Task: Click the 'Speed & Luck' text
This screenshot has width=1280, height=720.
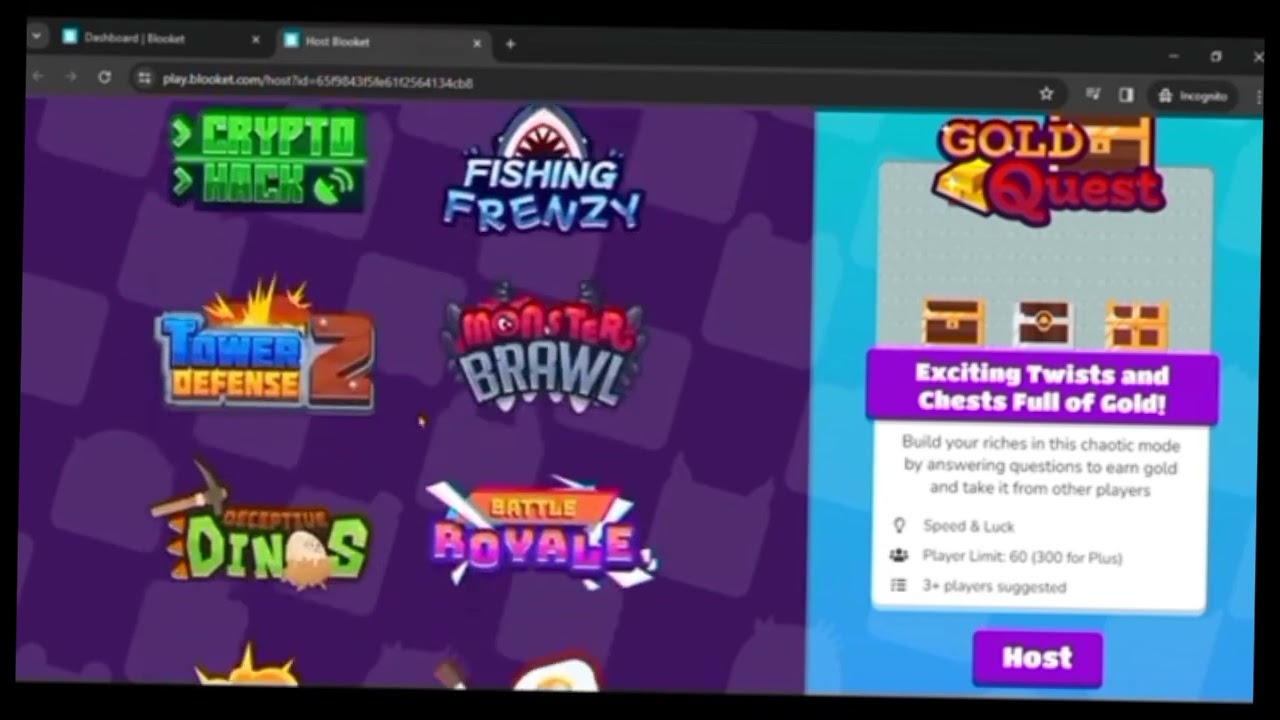Action: (968, 526)
